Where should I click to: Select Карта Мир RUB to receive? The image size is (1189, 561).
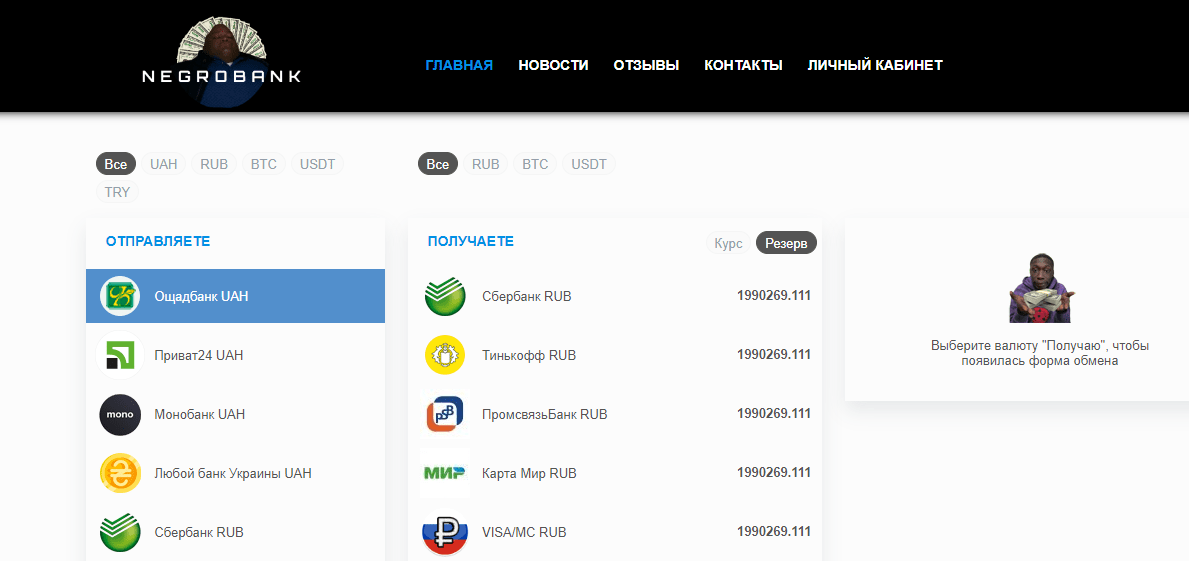[615, 473]
